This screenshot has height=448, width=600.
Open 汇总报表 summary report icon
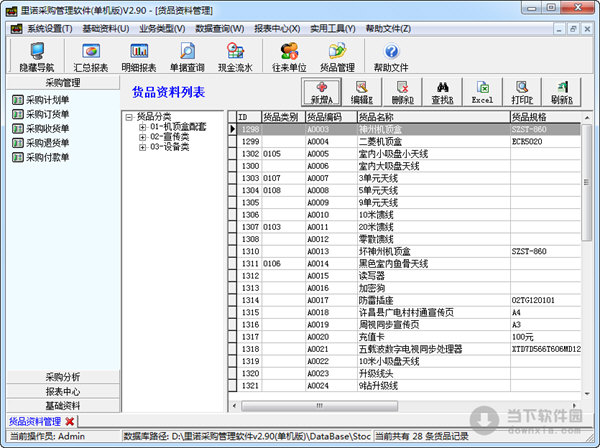point(91,55)
